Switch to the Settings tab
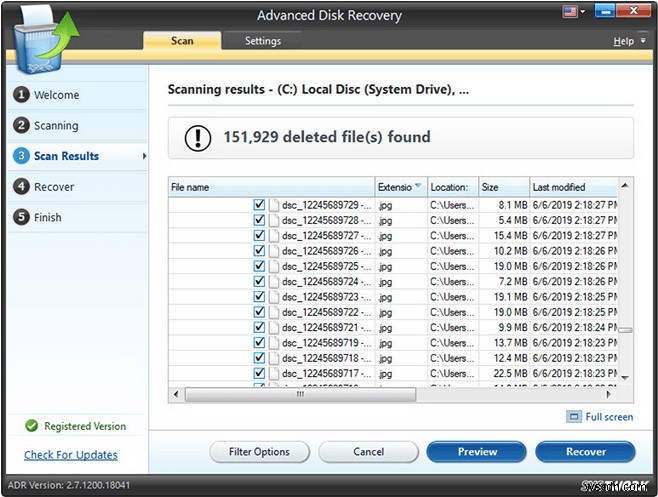This screenshot has height=497, width=658. click(262, 41)
